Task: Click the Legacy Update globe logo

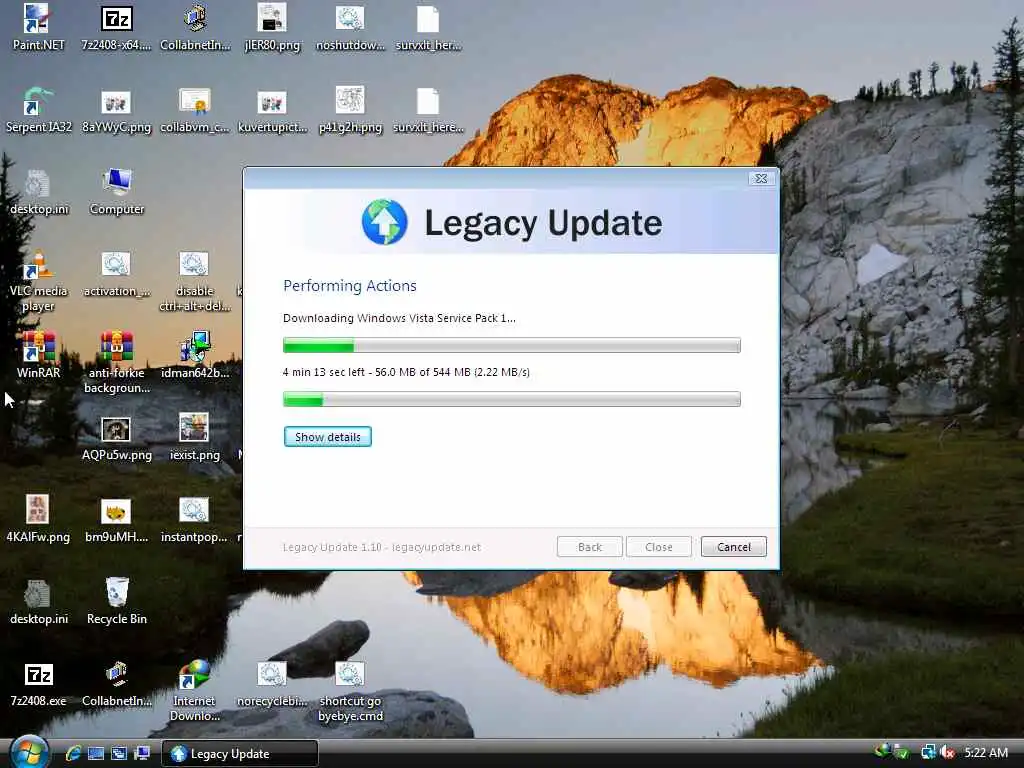Action: coord(385,222)
